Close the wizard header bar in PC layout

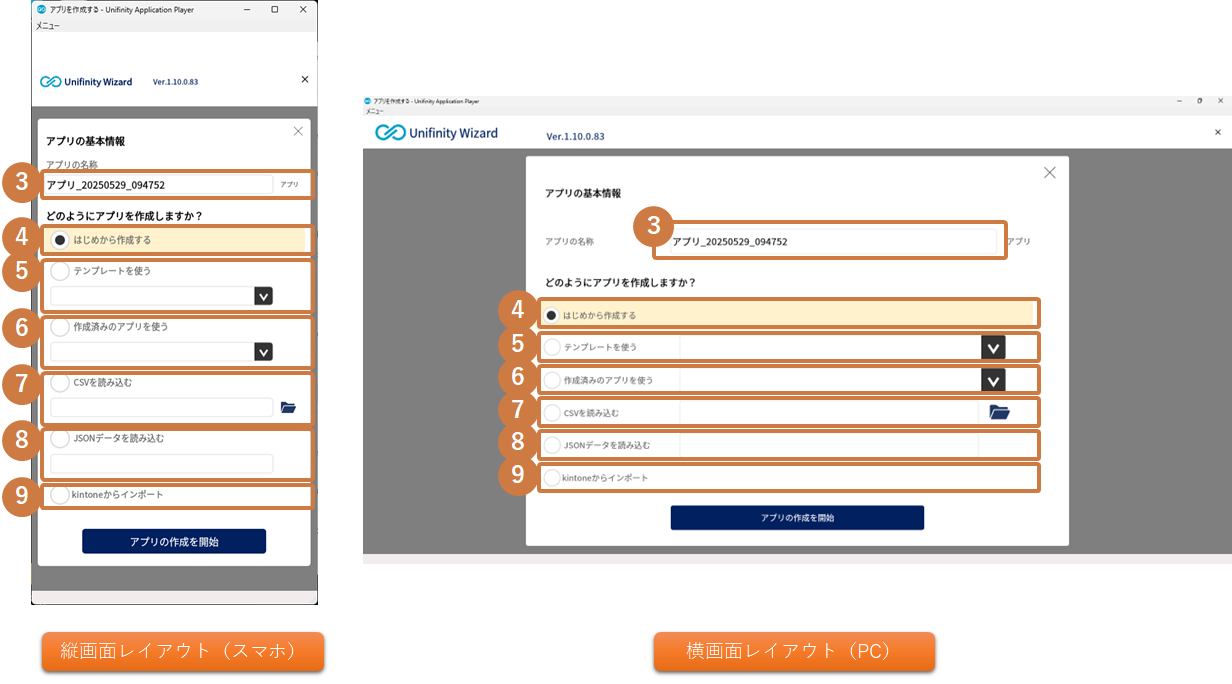coord(1217,132)
